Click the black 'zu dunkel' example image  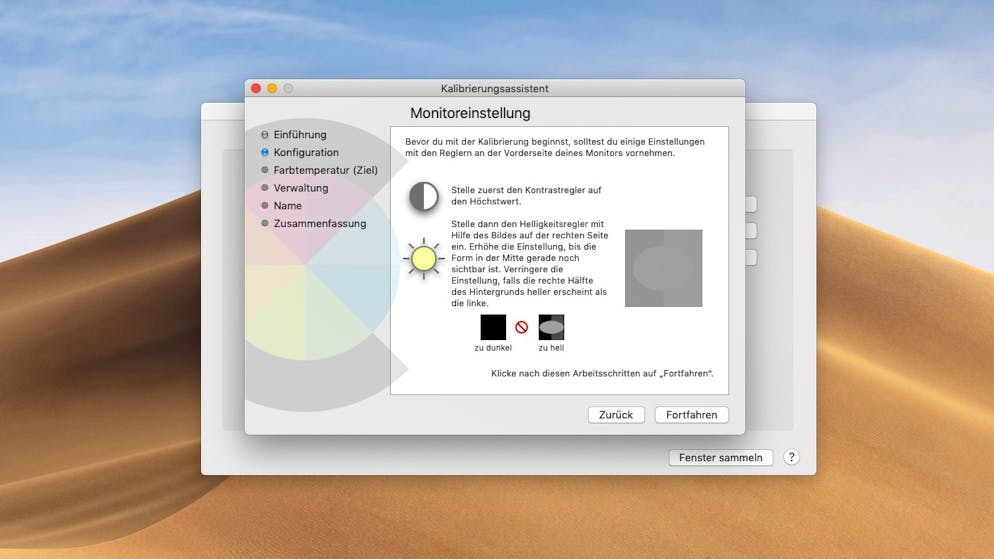pos(493,327)
